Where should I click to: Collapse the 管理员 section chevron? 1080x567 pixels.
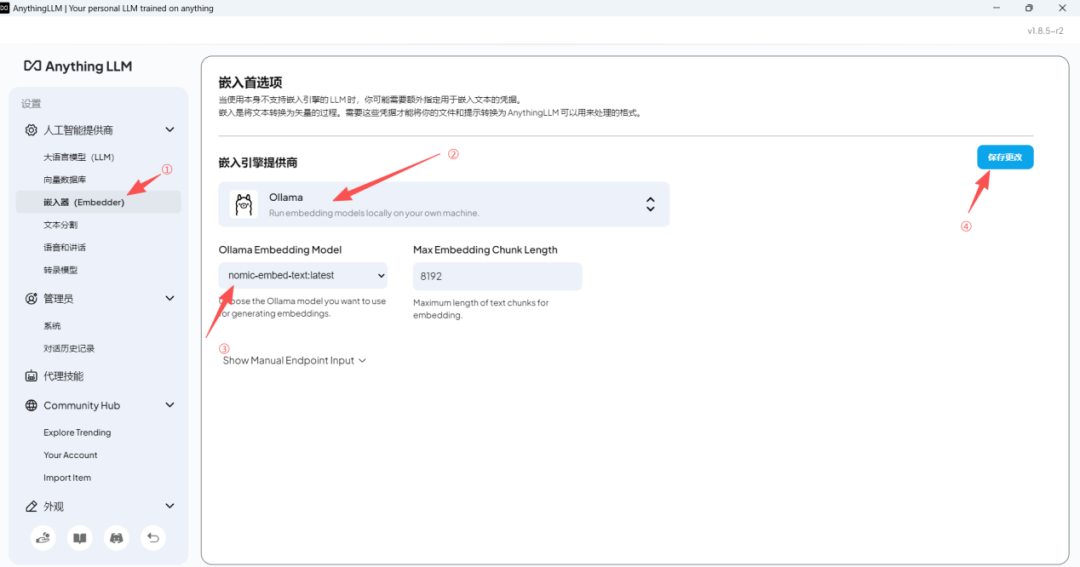pyautogui.click(x=169, y=298)
